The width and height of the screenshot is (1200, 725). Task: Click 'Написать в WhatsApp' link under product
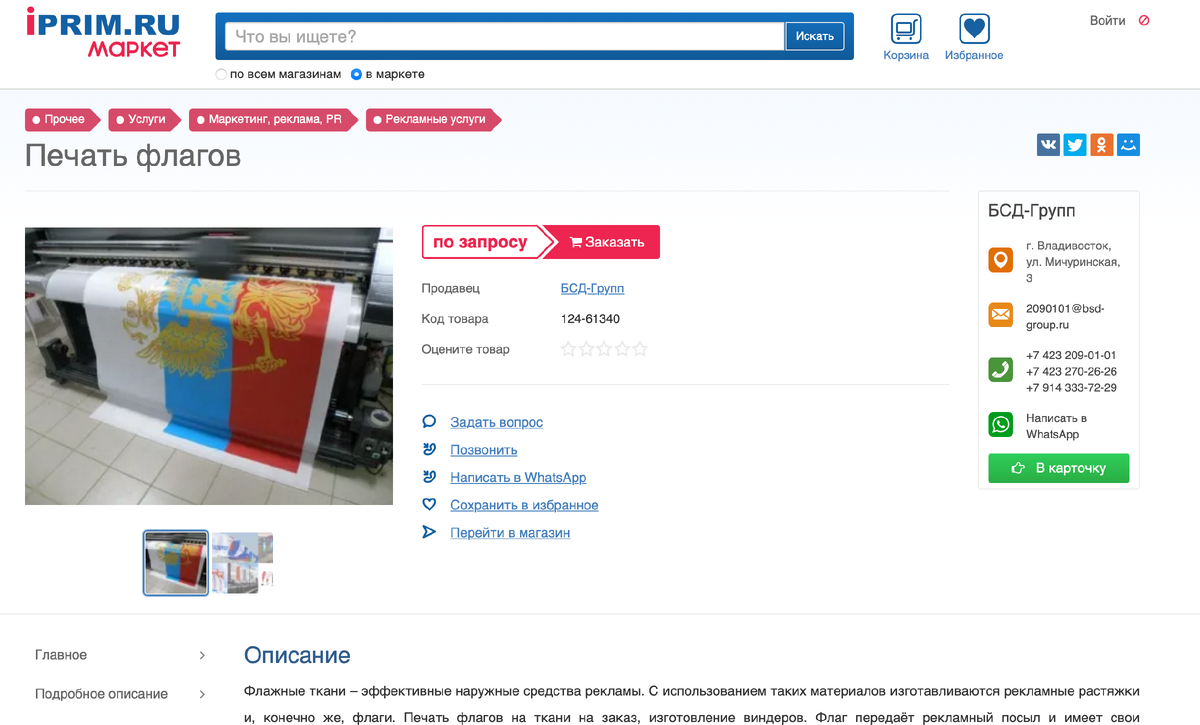518,477
